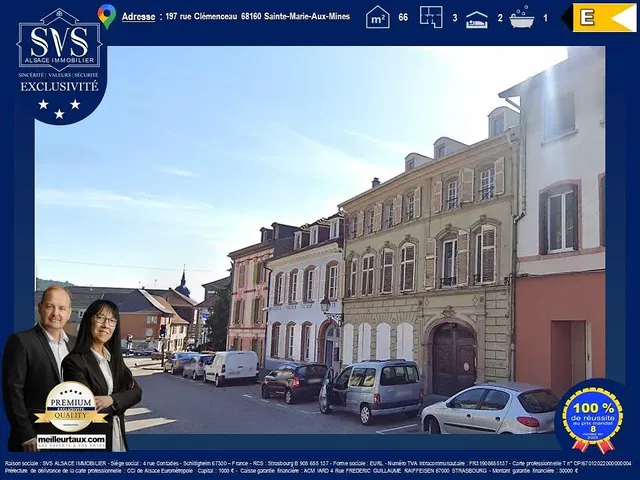Click the square meters surface icon

[377, 17]
